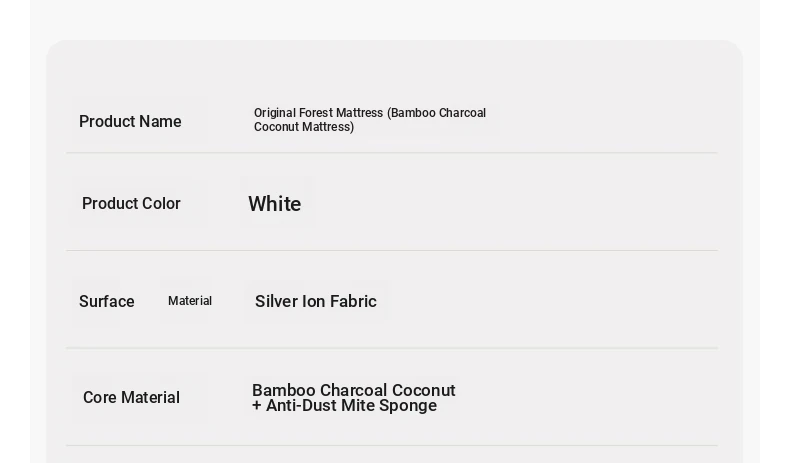Click the Surface label
The height and width of the screenshot is (463, 790).
pos(106,302)
